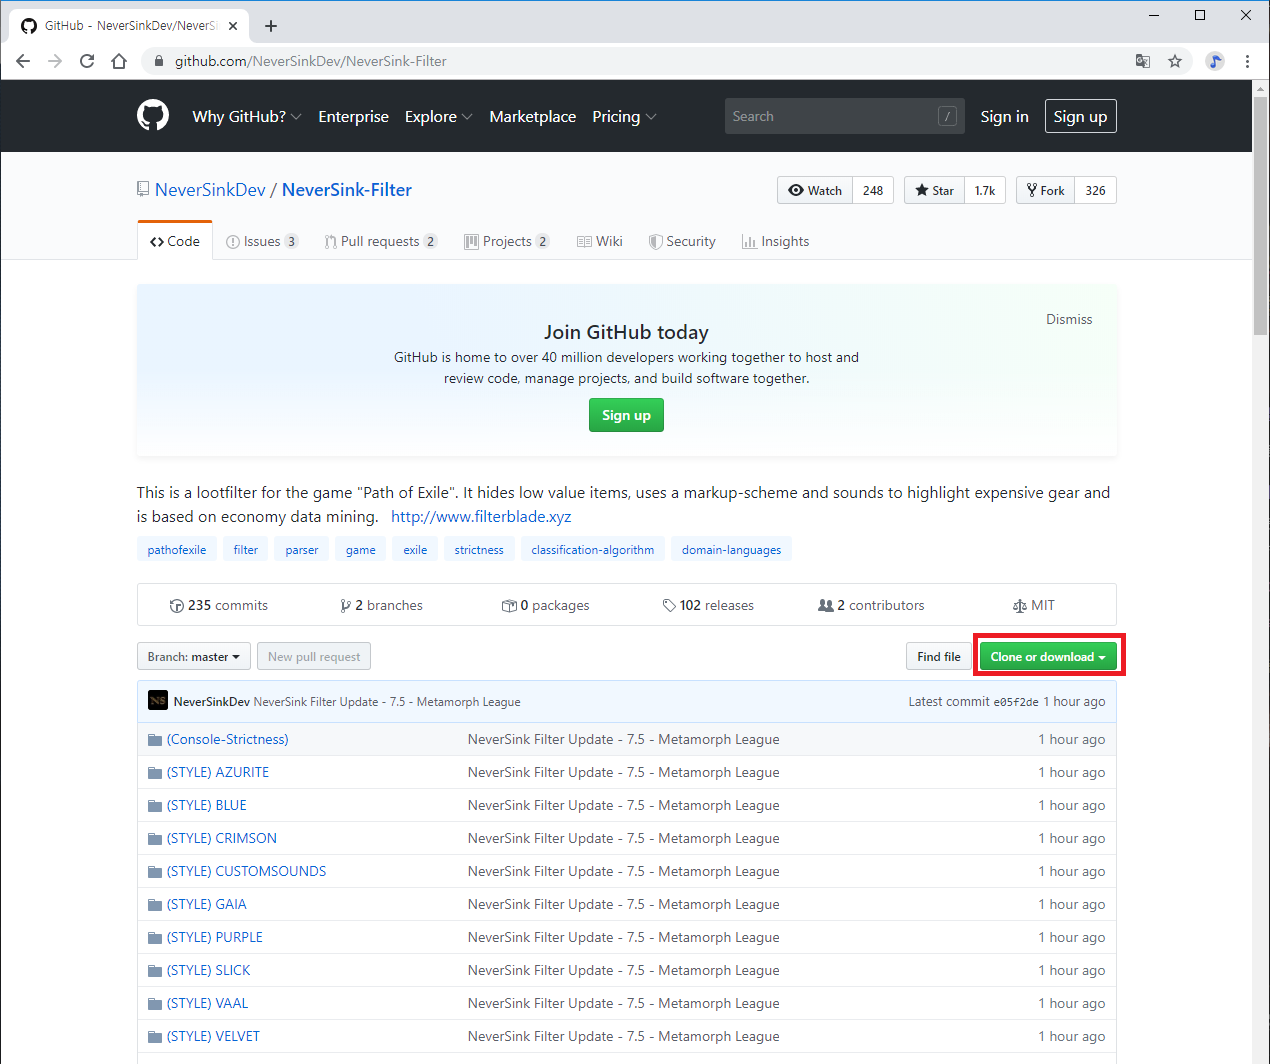Switch to the Wiki tab
This screenshot has width=1270, height=1064.
click(600, 241)
